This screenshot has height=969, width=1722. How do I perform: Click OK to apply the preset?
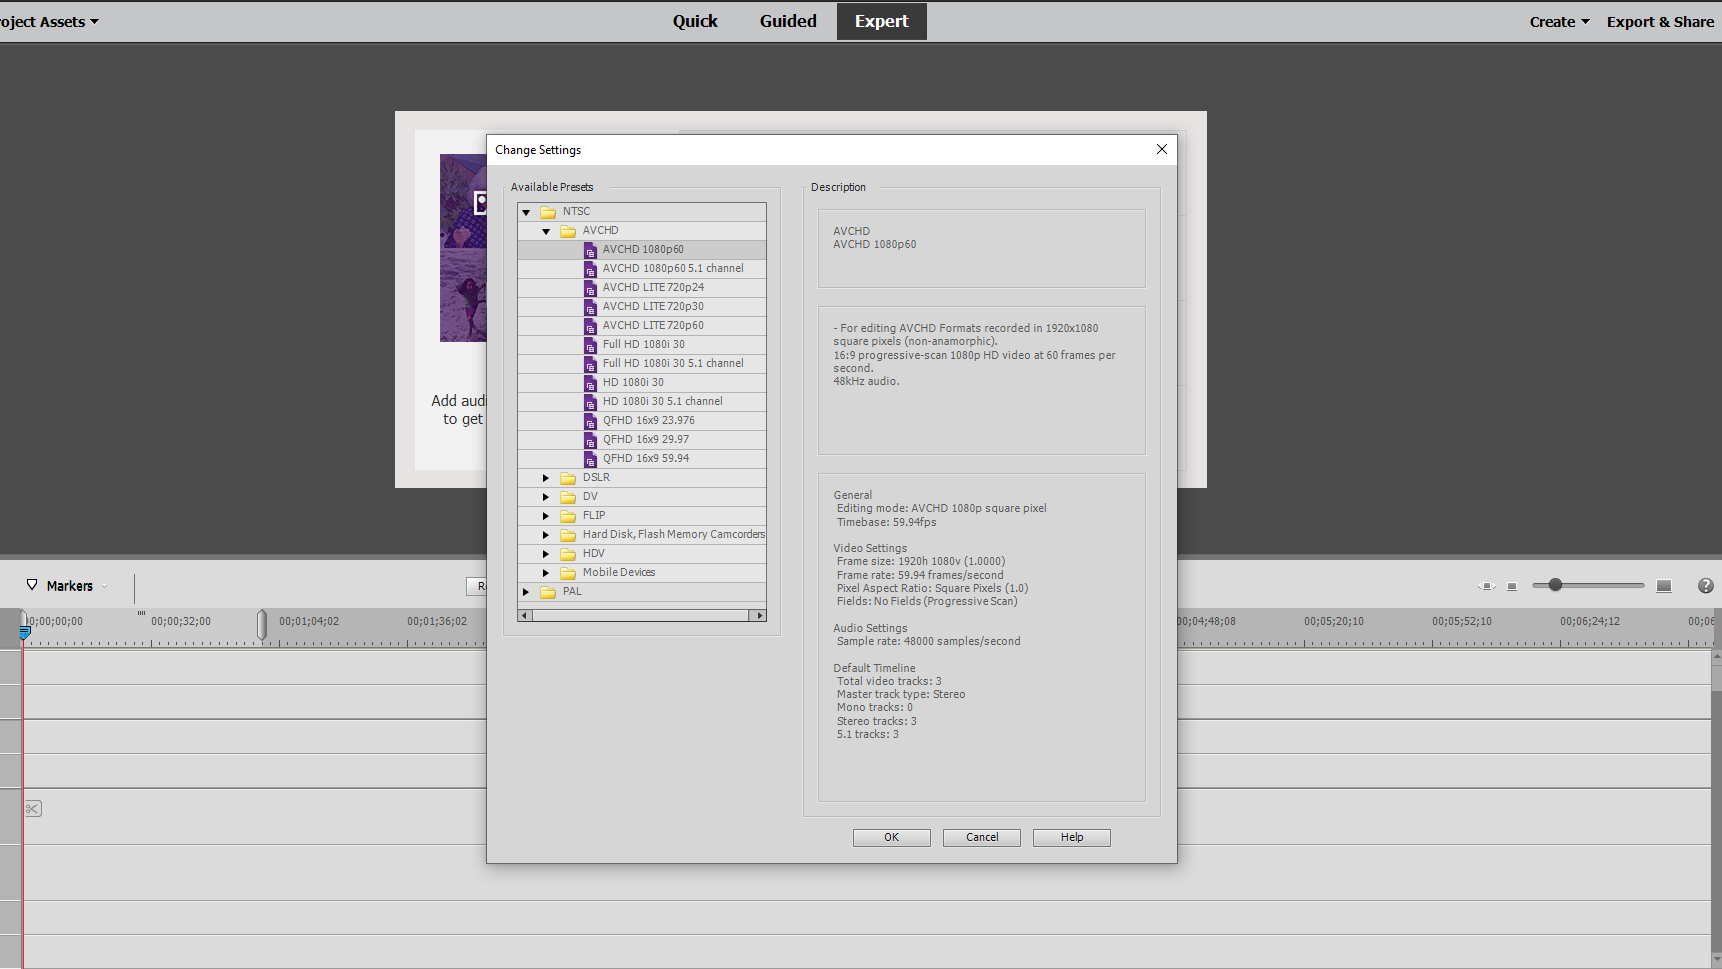click(x=890, y=837)
